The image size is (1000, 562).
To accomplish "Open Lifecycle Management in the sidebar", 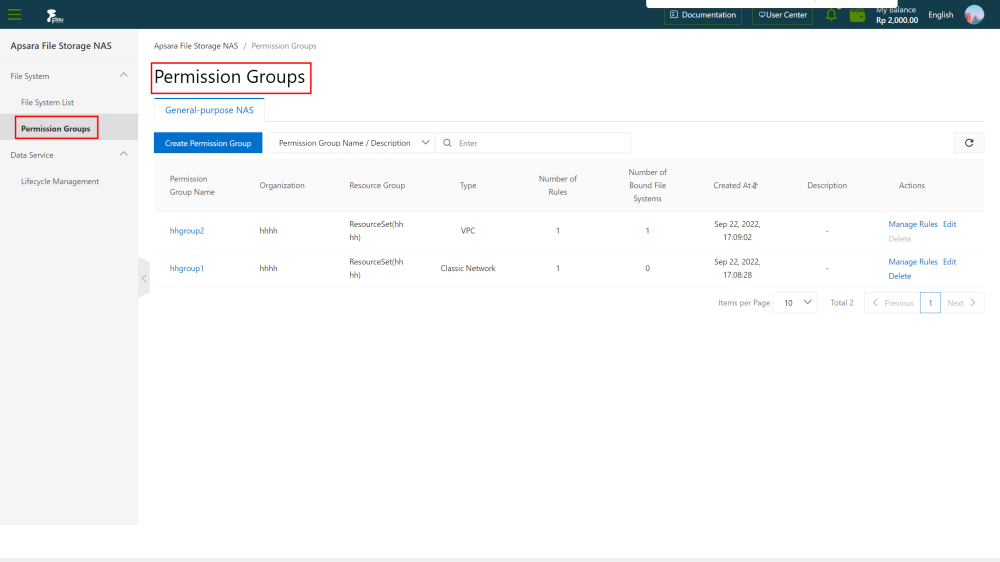I will [60, 182].
